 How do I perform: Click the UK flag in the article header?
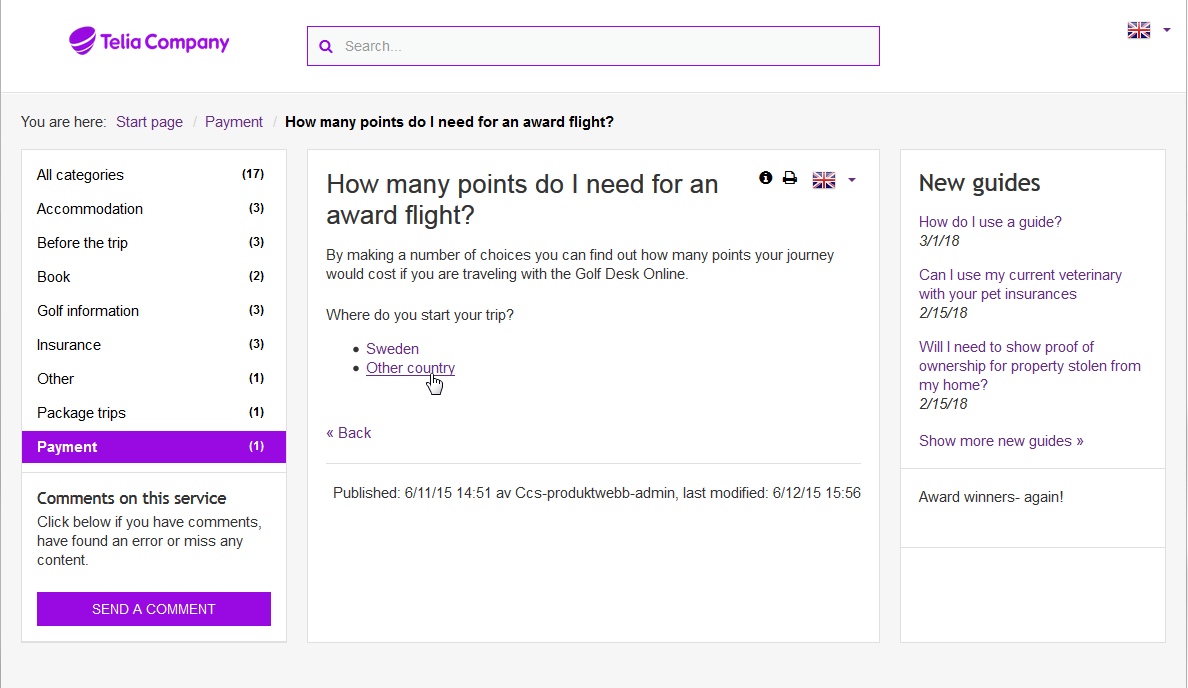click(823, 180)
